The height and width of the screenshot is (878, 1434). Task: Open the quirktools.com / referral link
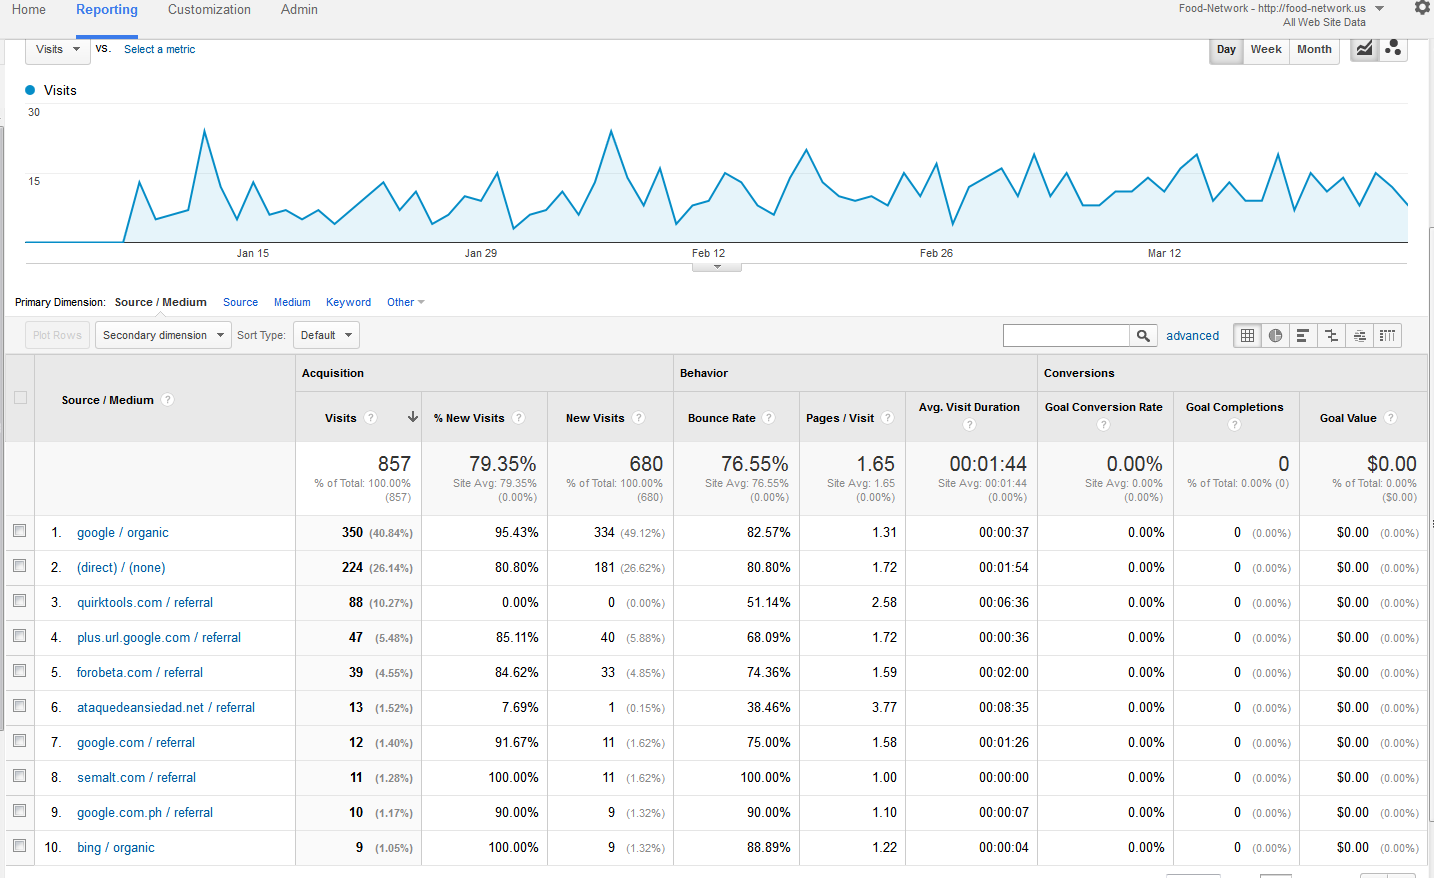tap(145, 603)
